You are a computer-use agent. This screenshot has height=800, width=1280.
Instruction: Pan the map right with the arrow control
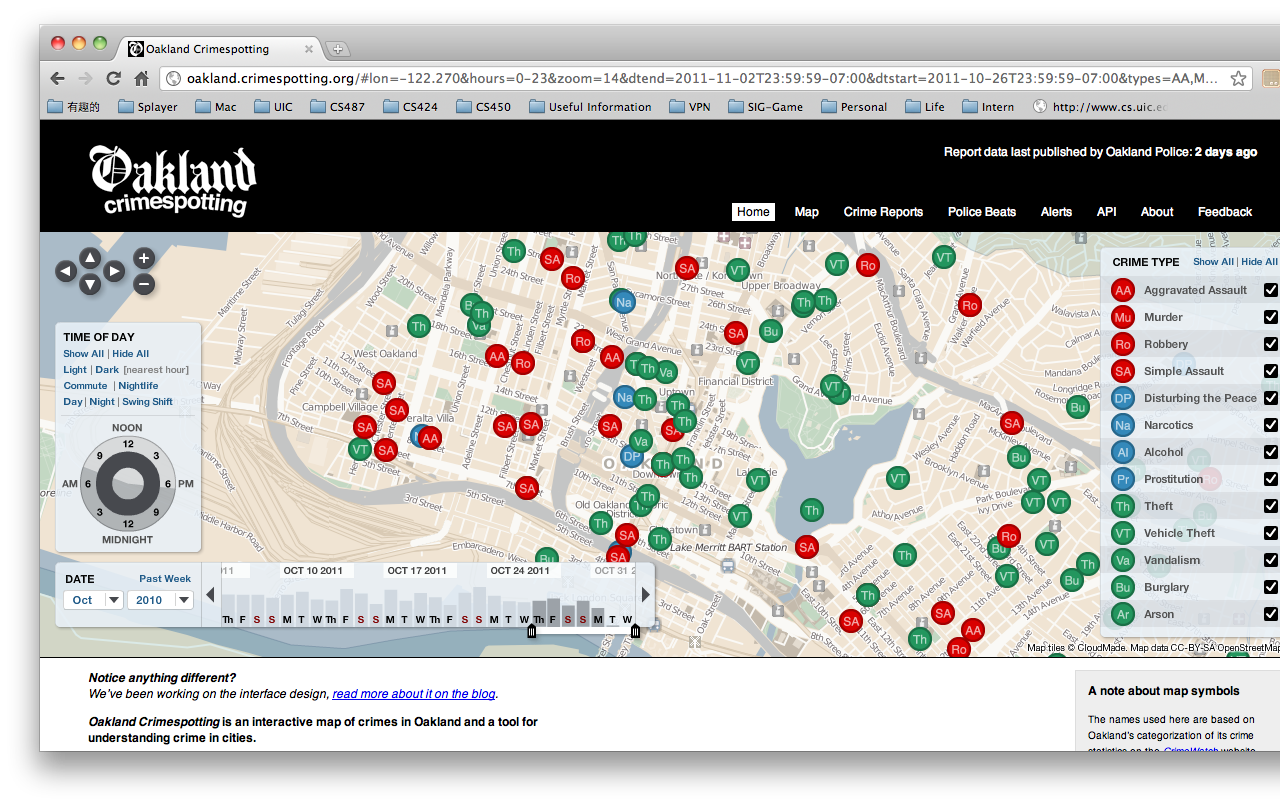pyautogui.click(x=114, y=271)
